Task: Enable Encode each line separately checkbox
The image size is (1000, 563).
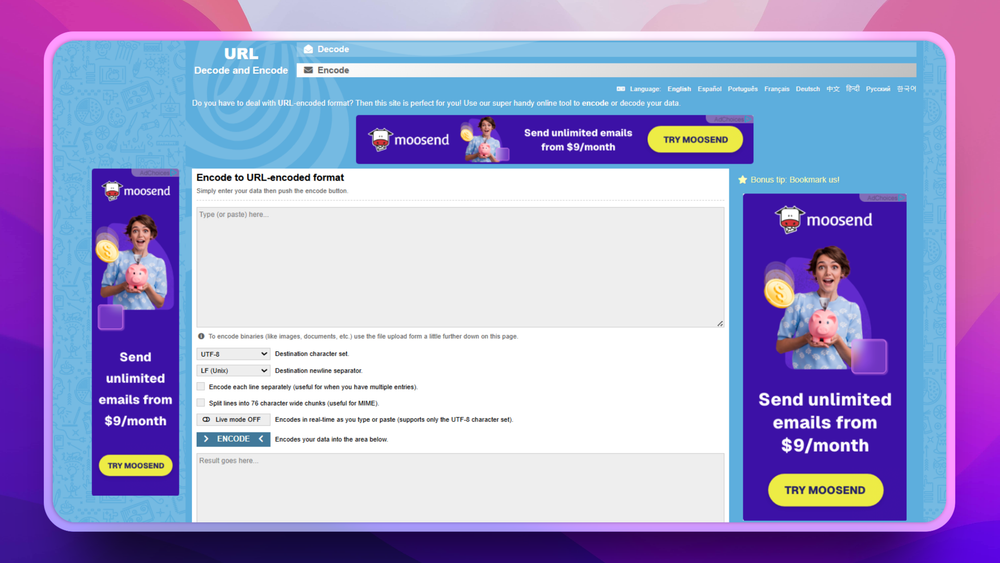Action: [x=201, y=386]
